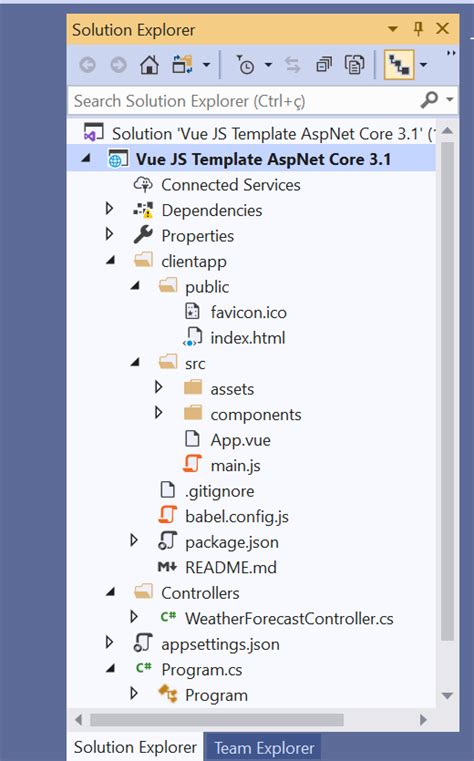Click the WeatherForecastController.cs C# icon
This screenshot has height=761, width=474.
coord(168,617)
